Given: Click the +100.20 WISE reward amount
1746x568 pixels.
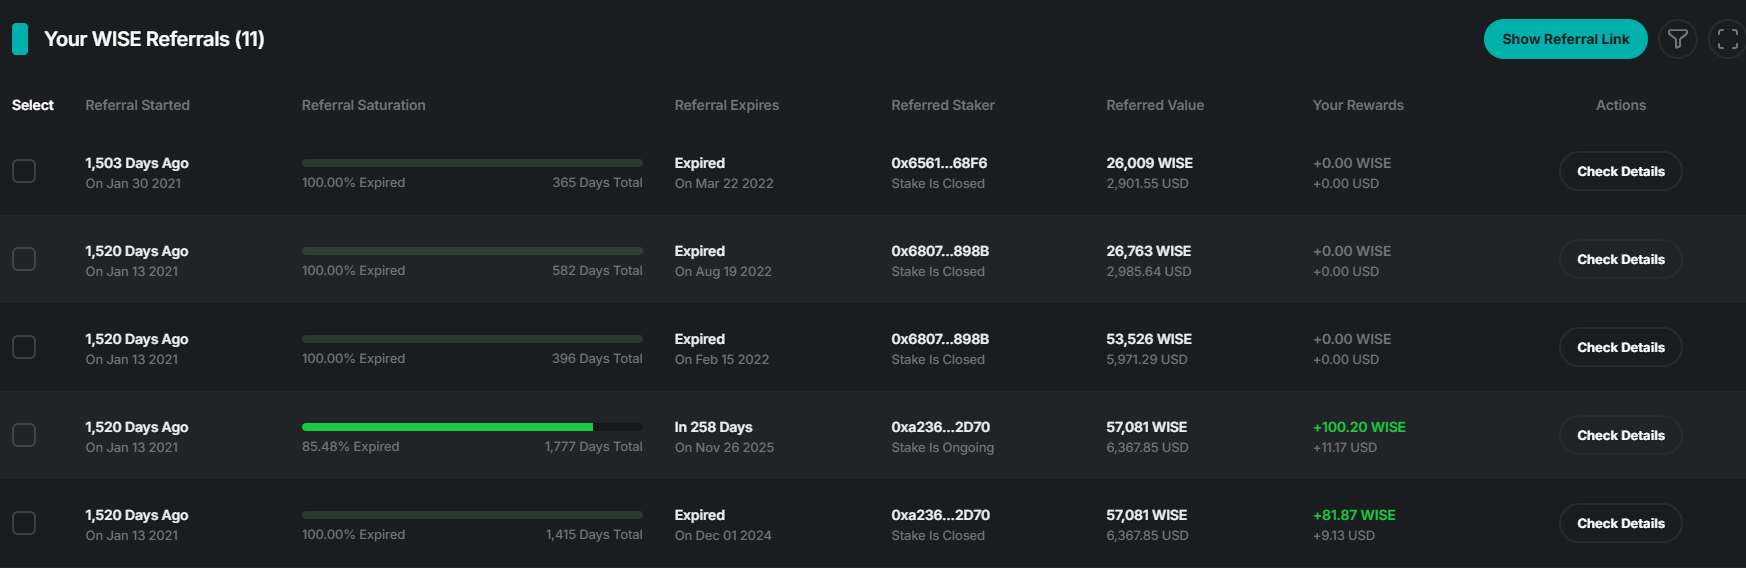Looking at the screenshot, I should coord(1358,427).
